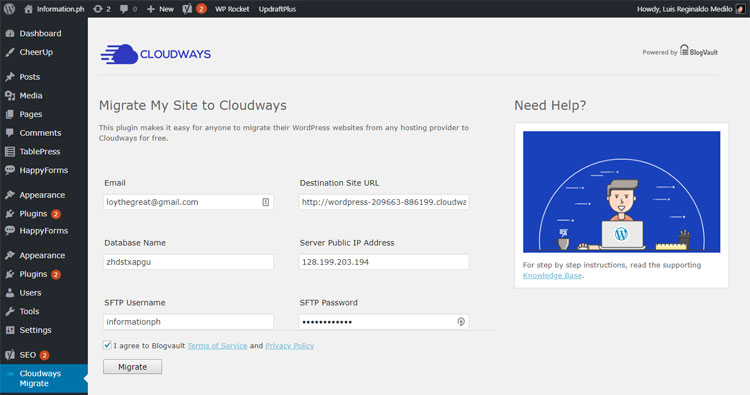This screenshot has width=750, height=395.
Task: Open Information.ph site home link
Action: (x=54, y=9)
